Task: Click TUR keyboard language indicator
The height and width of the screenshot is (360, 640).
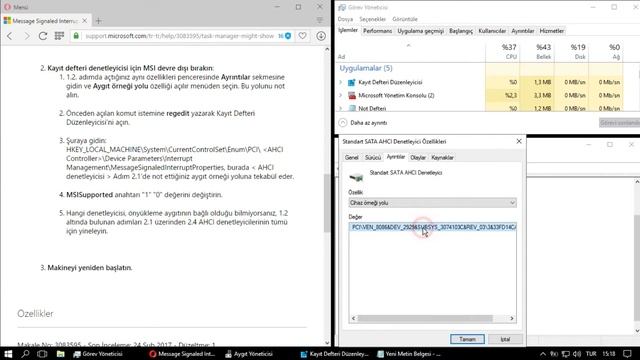Action: tap(591, 354)
